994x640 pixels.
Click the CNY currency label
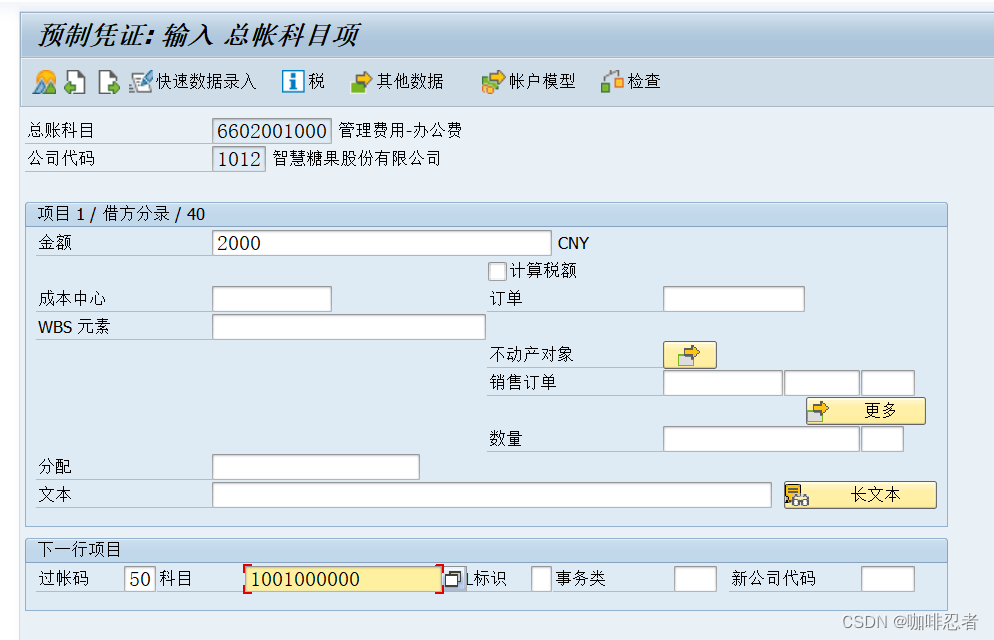573,243
